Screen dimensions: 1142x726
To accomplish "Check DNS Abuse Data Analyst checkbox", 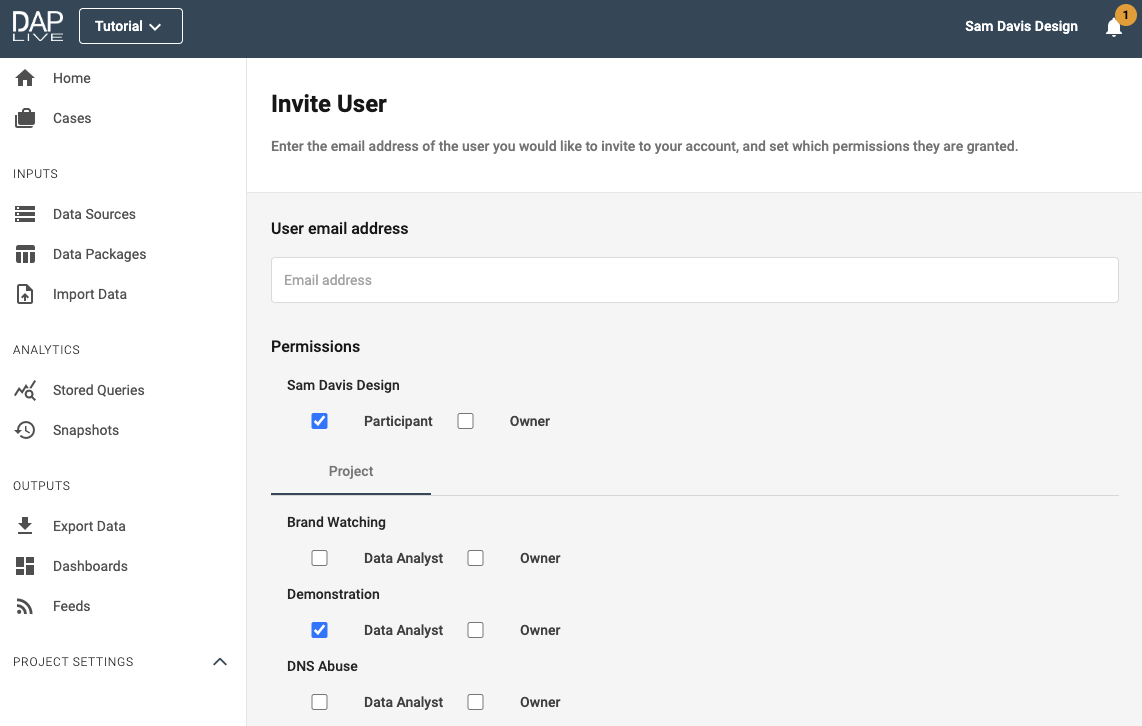I will pos(319,702).
